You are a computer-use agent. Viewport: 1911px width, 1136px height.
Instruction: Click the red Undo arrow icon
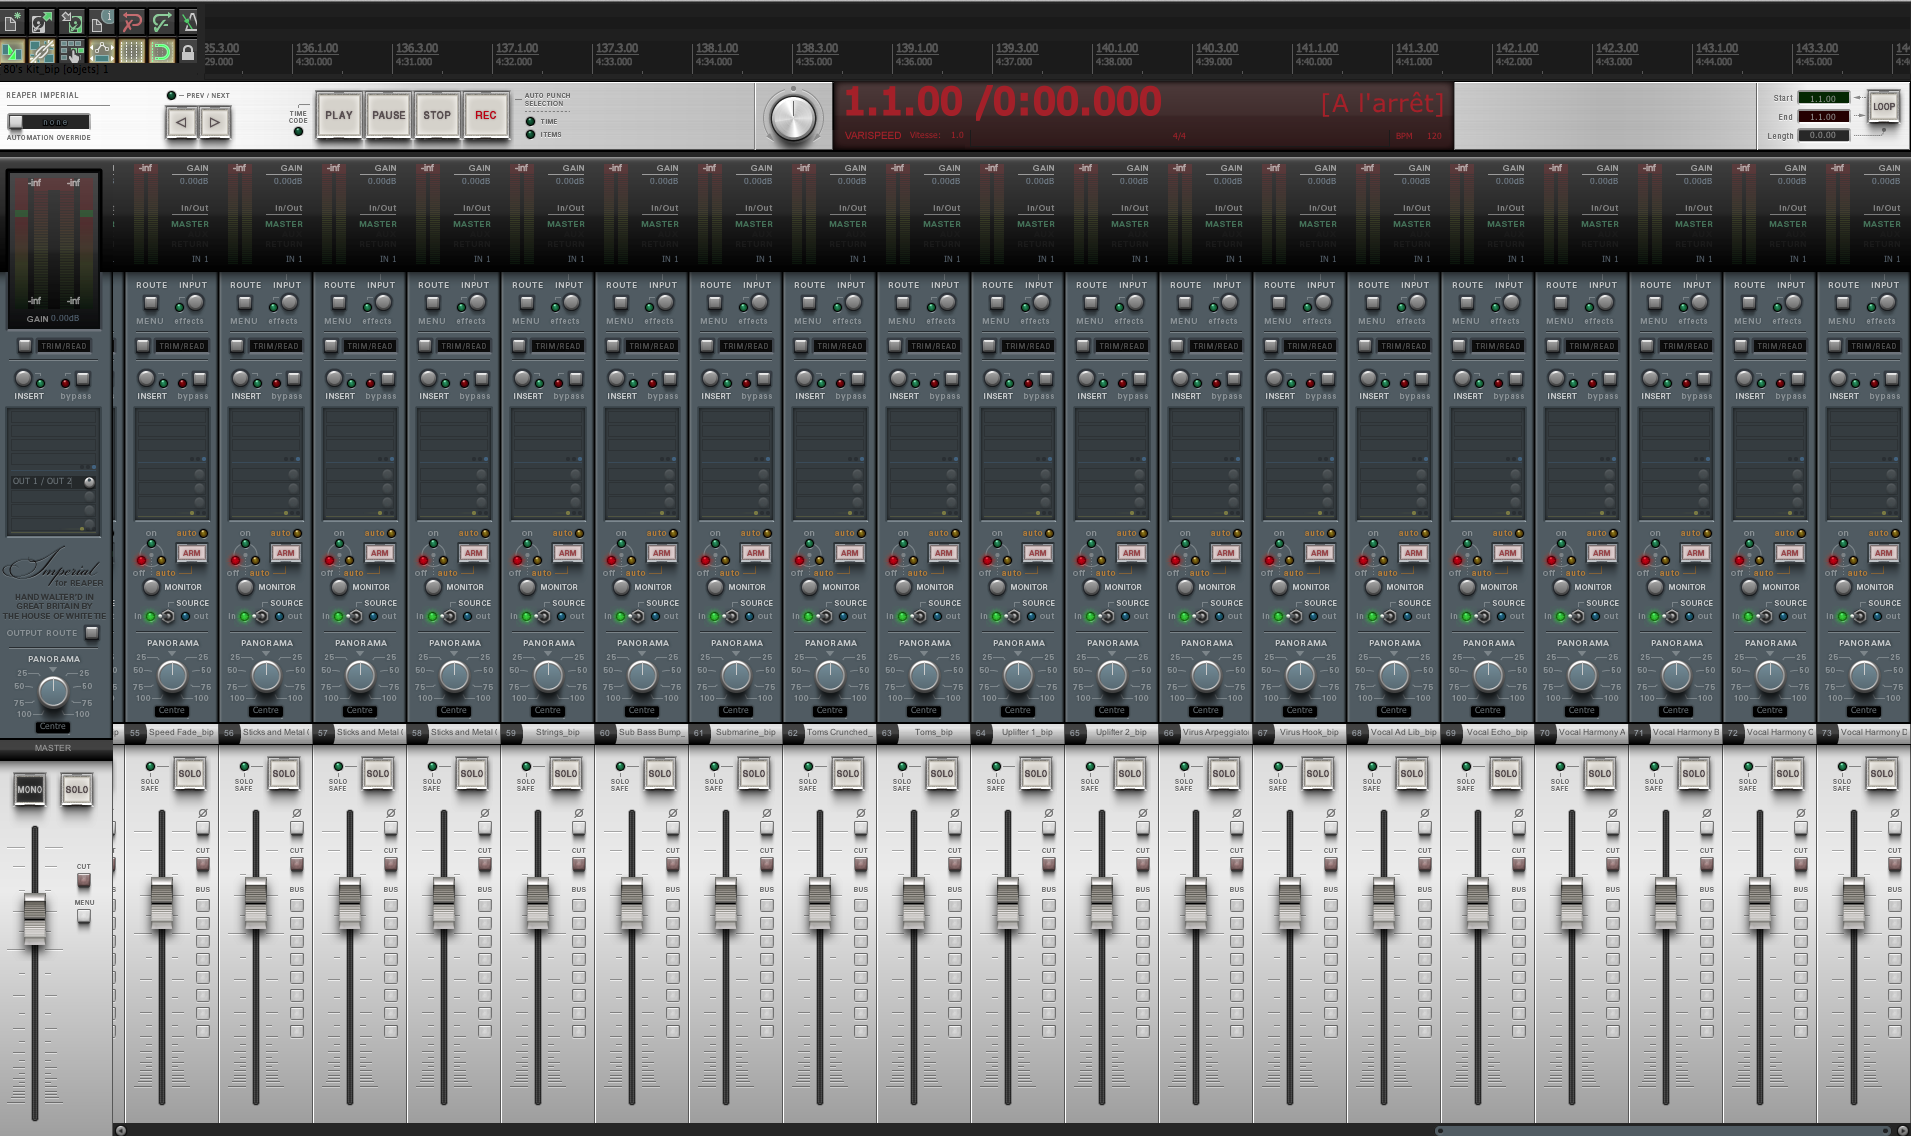[131, 20]
